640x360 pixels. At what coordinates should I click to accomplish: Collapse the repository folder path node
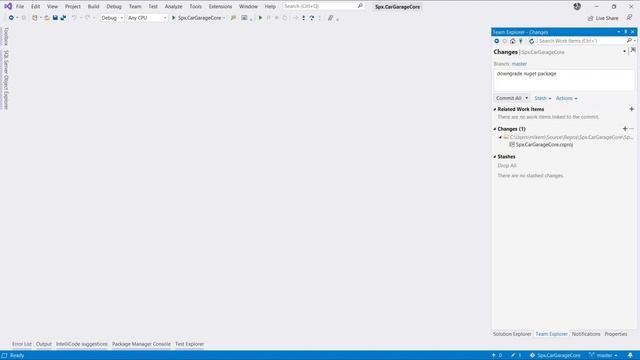click(500, 137)
